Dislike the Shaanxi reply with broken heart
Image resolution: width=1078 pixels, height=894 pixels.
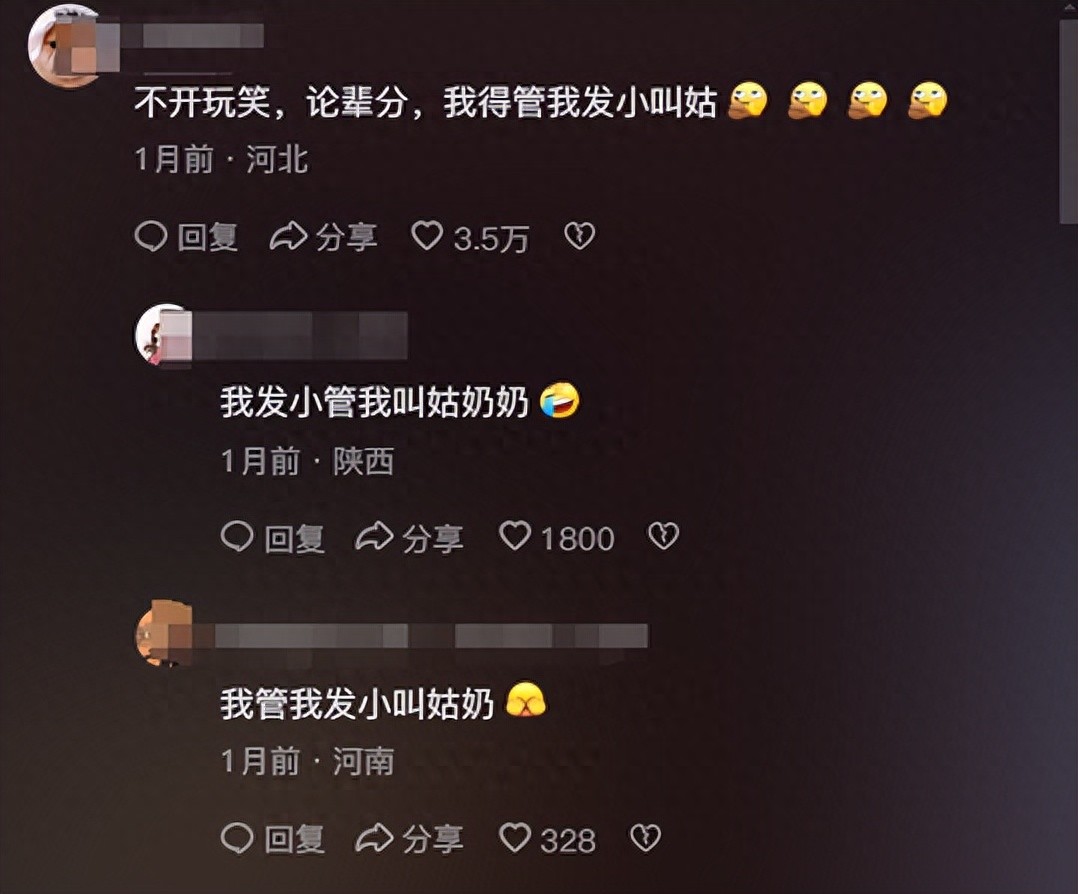(x=663, y=536)
